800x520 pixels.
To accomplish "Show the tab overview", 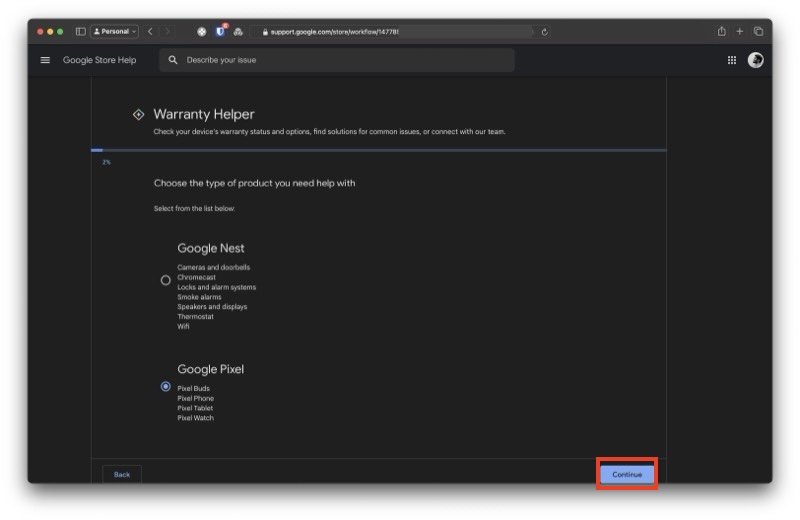I will pyautogui.click(x=758, y=32).
